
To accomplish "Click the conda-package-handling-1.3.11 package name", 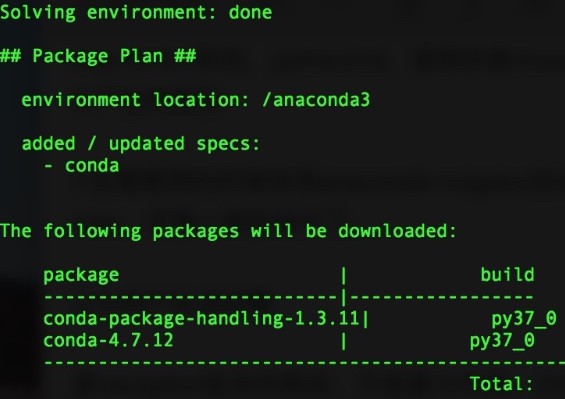I will click(201, 319).
